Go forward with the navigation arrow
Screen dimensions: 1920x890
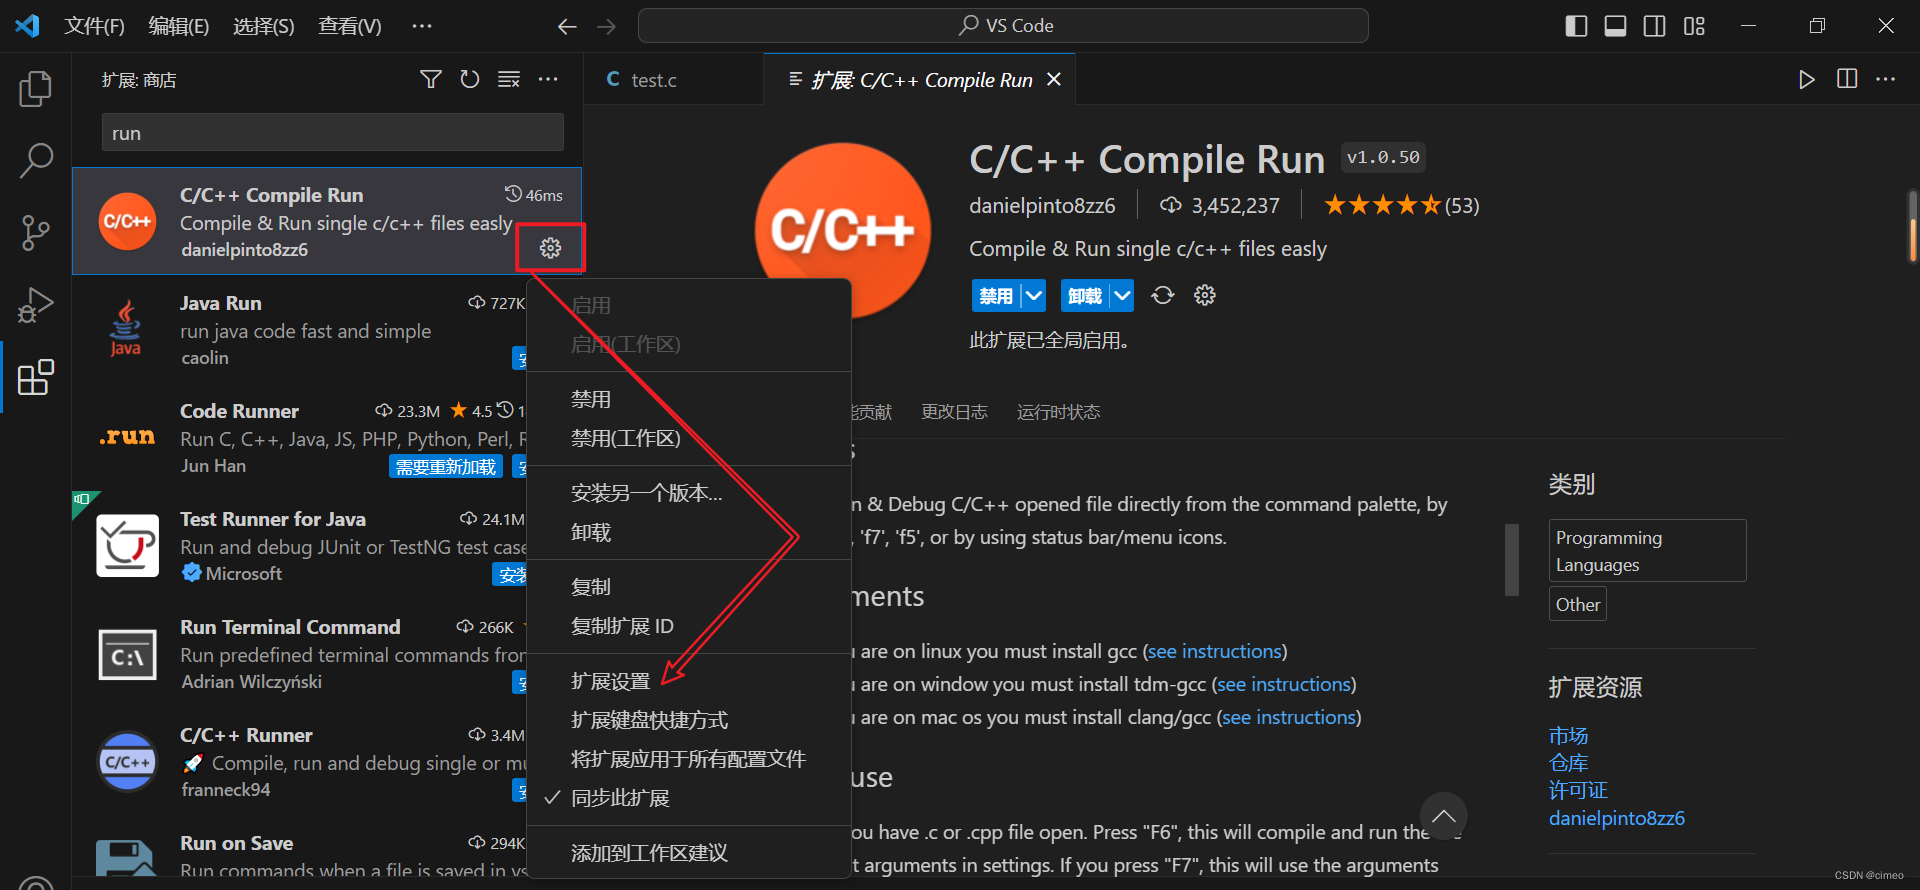(x=606, y=26)
